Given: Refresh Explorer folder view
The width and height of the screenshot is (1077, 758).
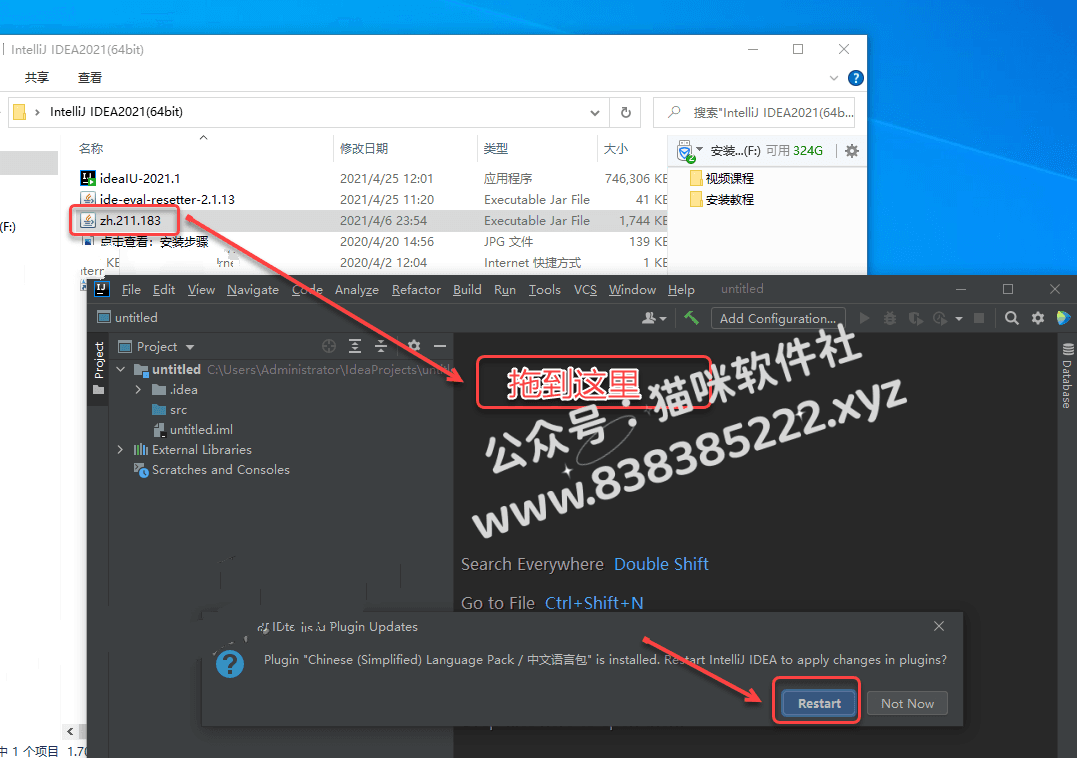Looking at the screenshot, I should 626,113.
